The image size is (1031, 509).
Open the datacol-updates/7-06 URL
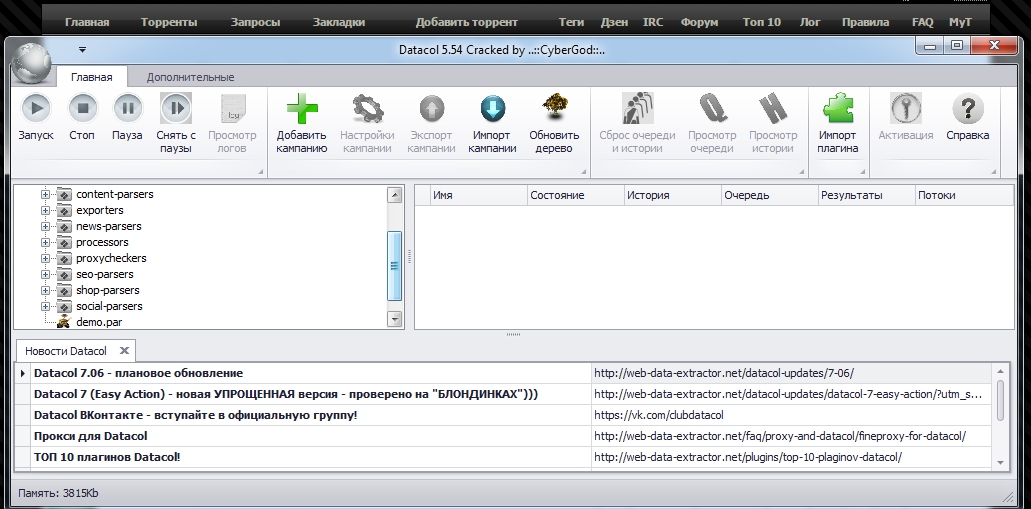coord(723,373)
